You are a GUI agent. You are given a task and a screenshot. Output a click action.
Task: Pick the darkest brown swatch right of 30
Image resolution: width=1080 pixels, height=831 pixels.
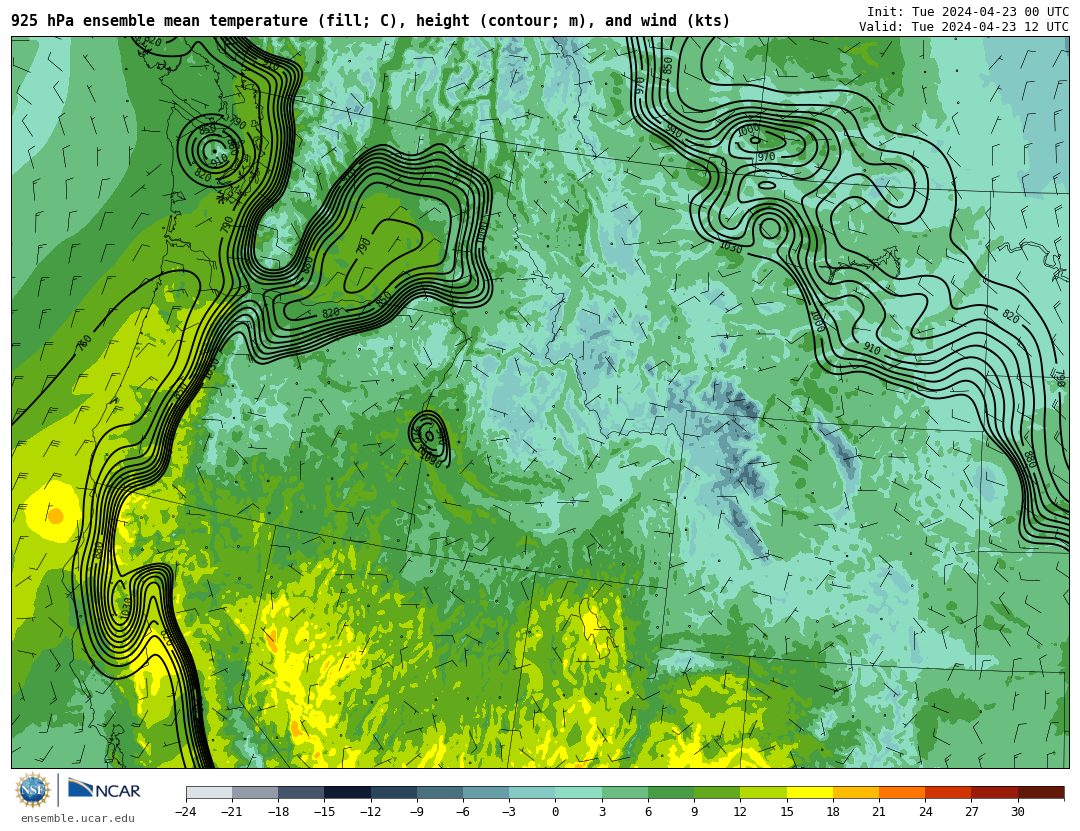tap(1041, 792)
